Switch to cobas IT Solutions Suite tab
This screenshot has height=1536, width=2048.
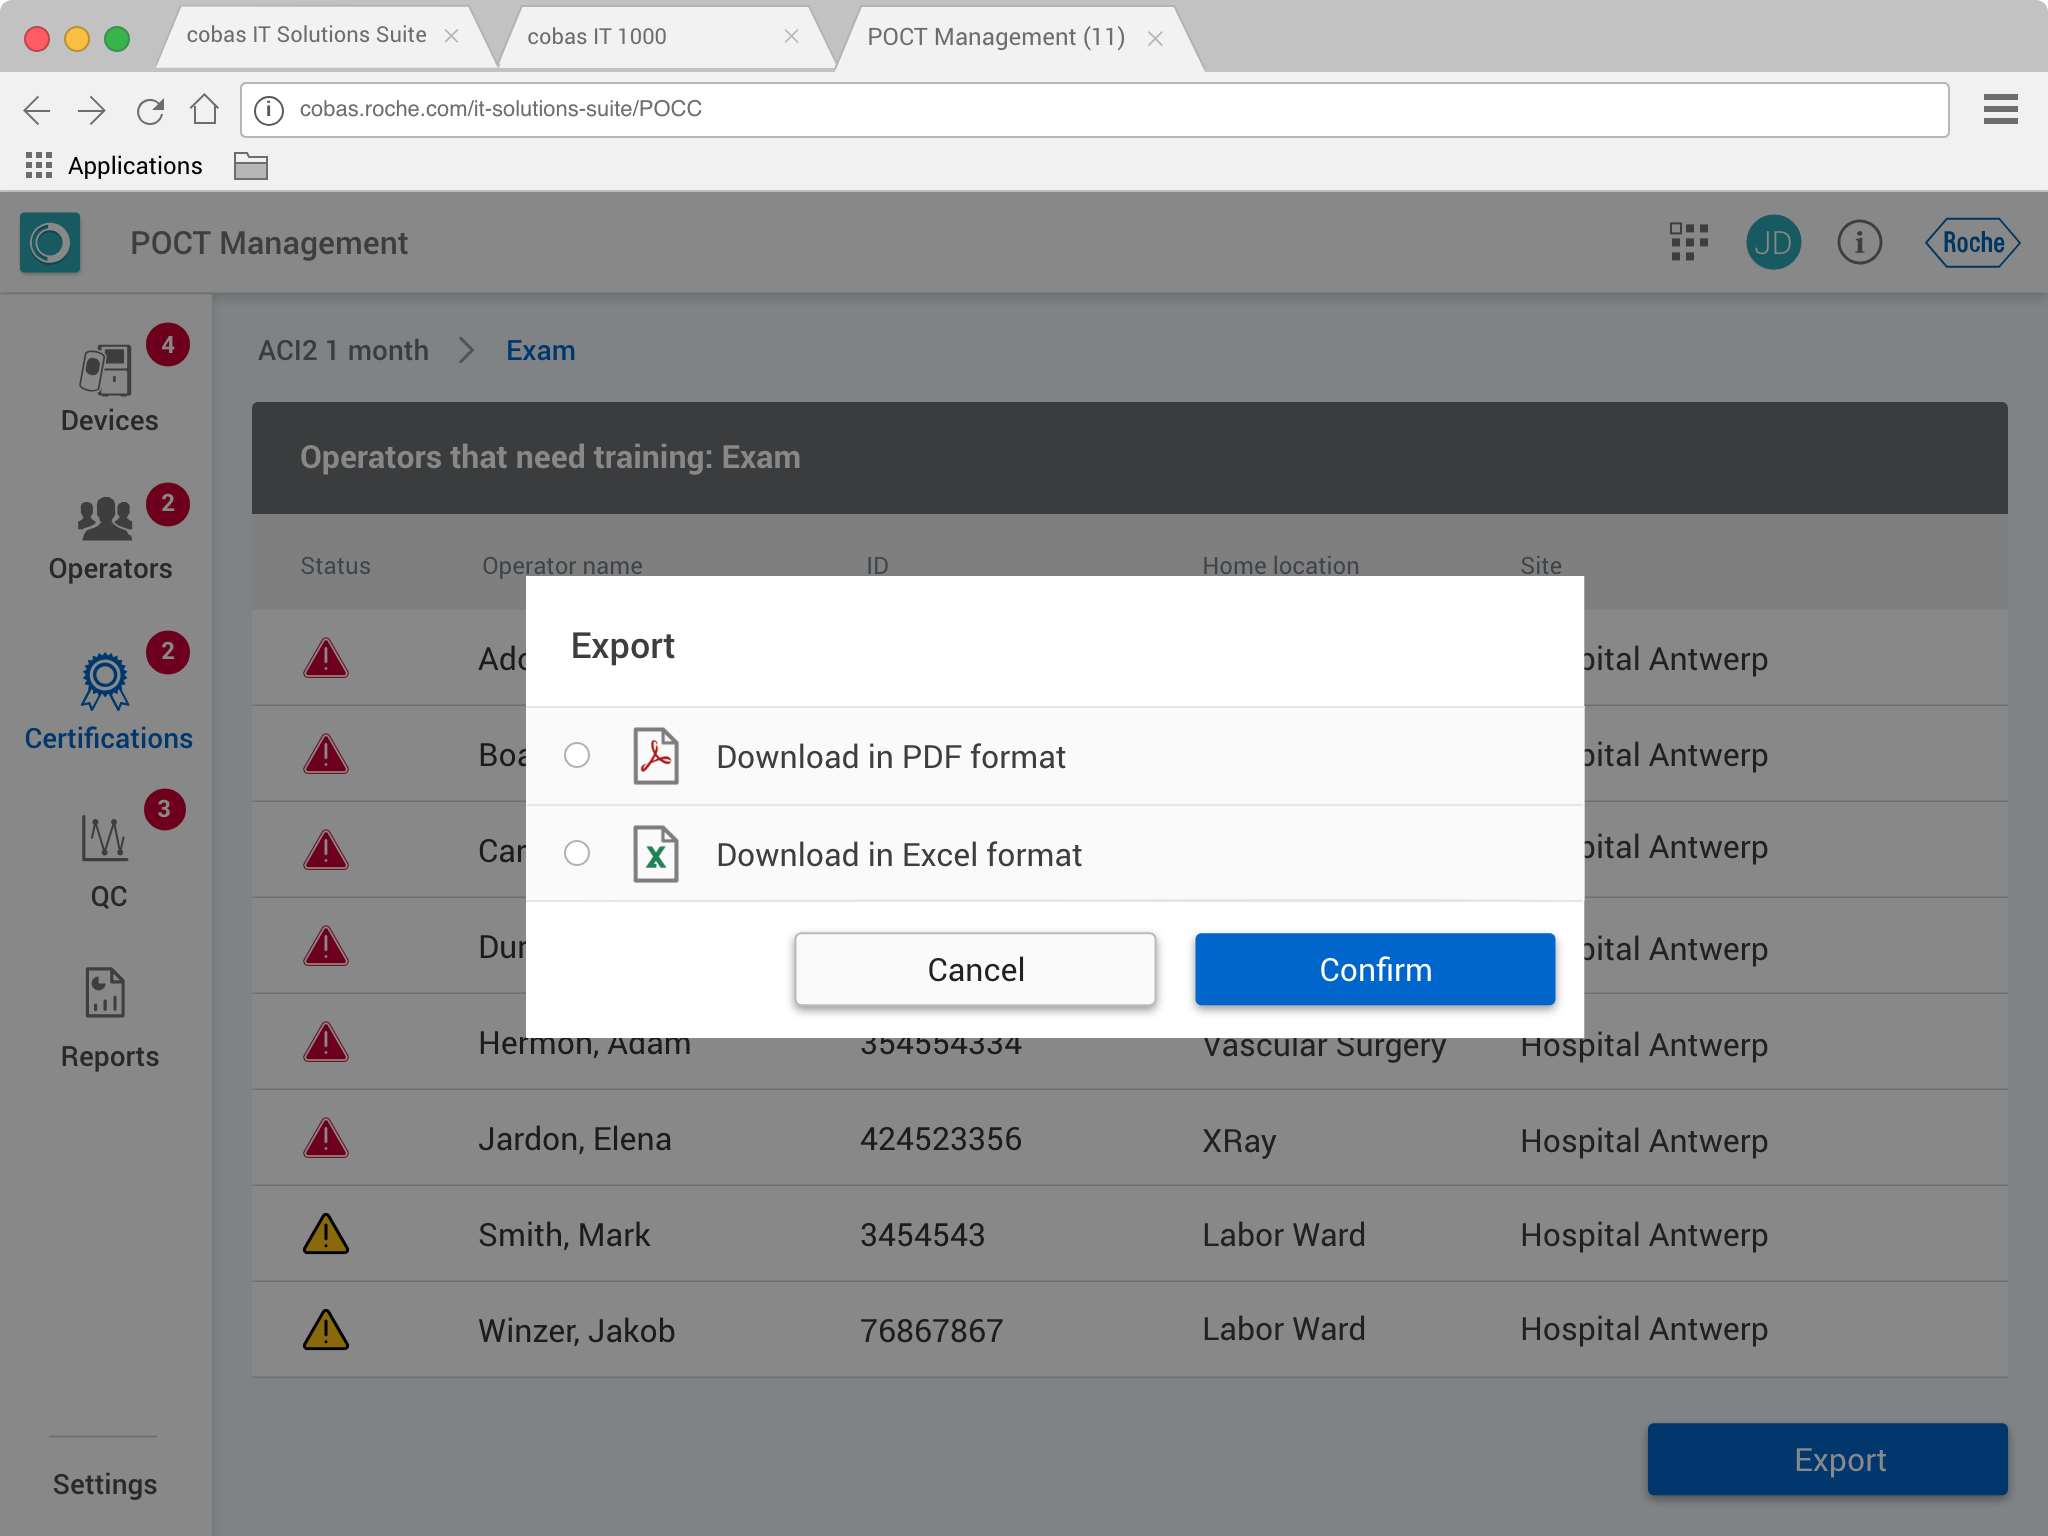pos(306,35)
